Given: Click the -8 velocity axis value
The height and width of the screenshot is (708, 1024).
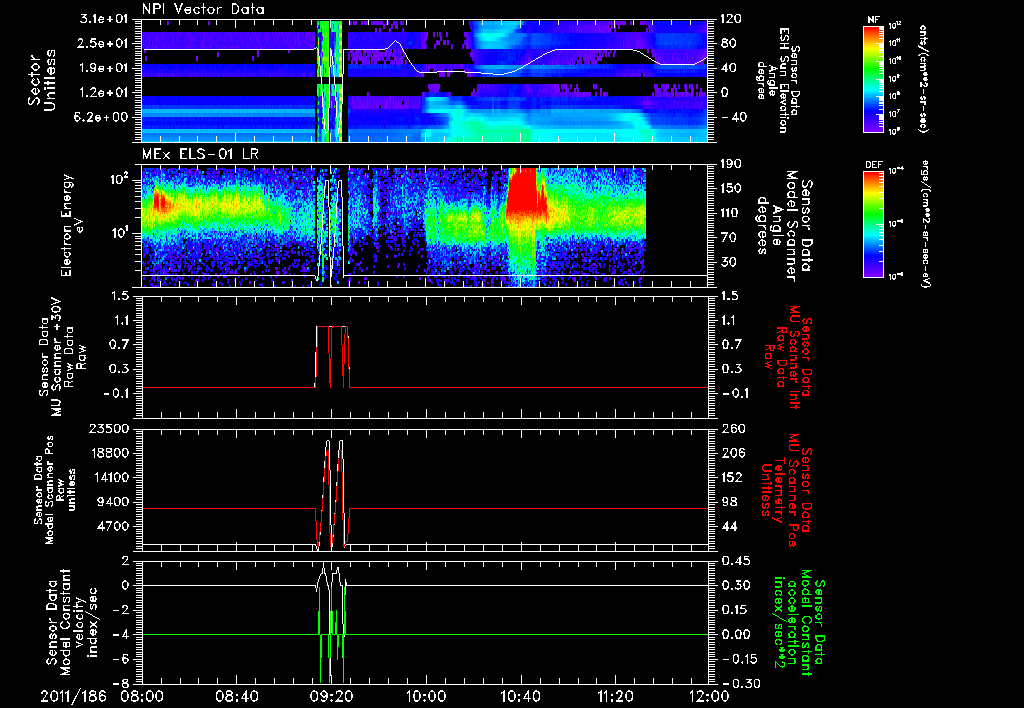Looking at the screenshot, I should point(120,684).
